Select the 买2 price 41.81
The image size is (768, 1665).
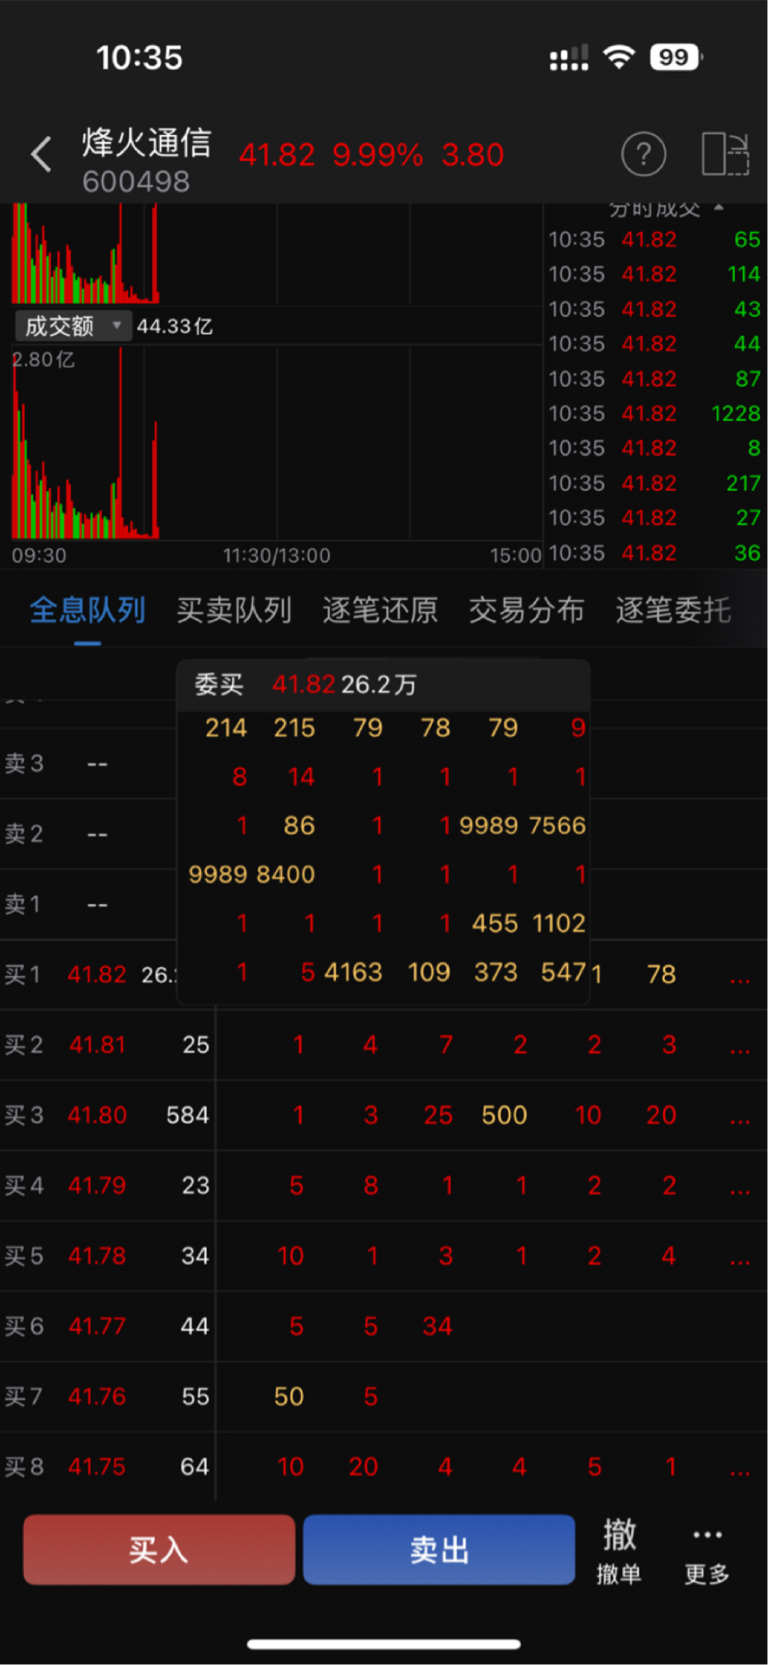click(x=97, y=1045)
